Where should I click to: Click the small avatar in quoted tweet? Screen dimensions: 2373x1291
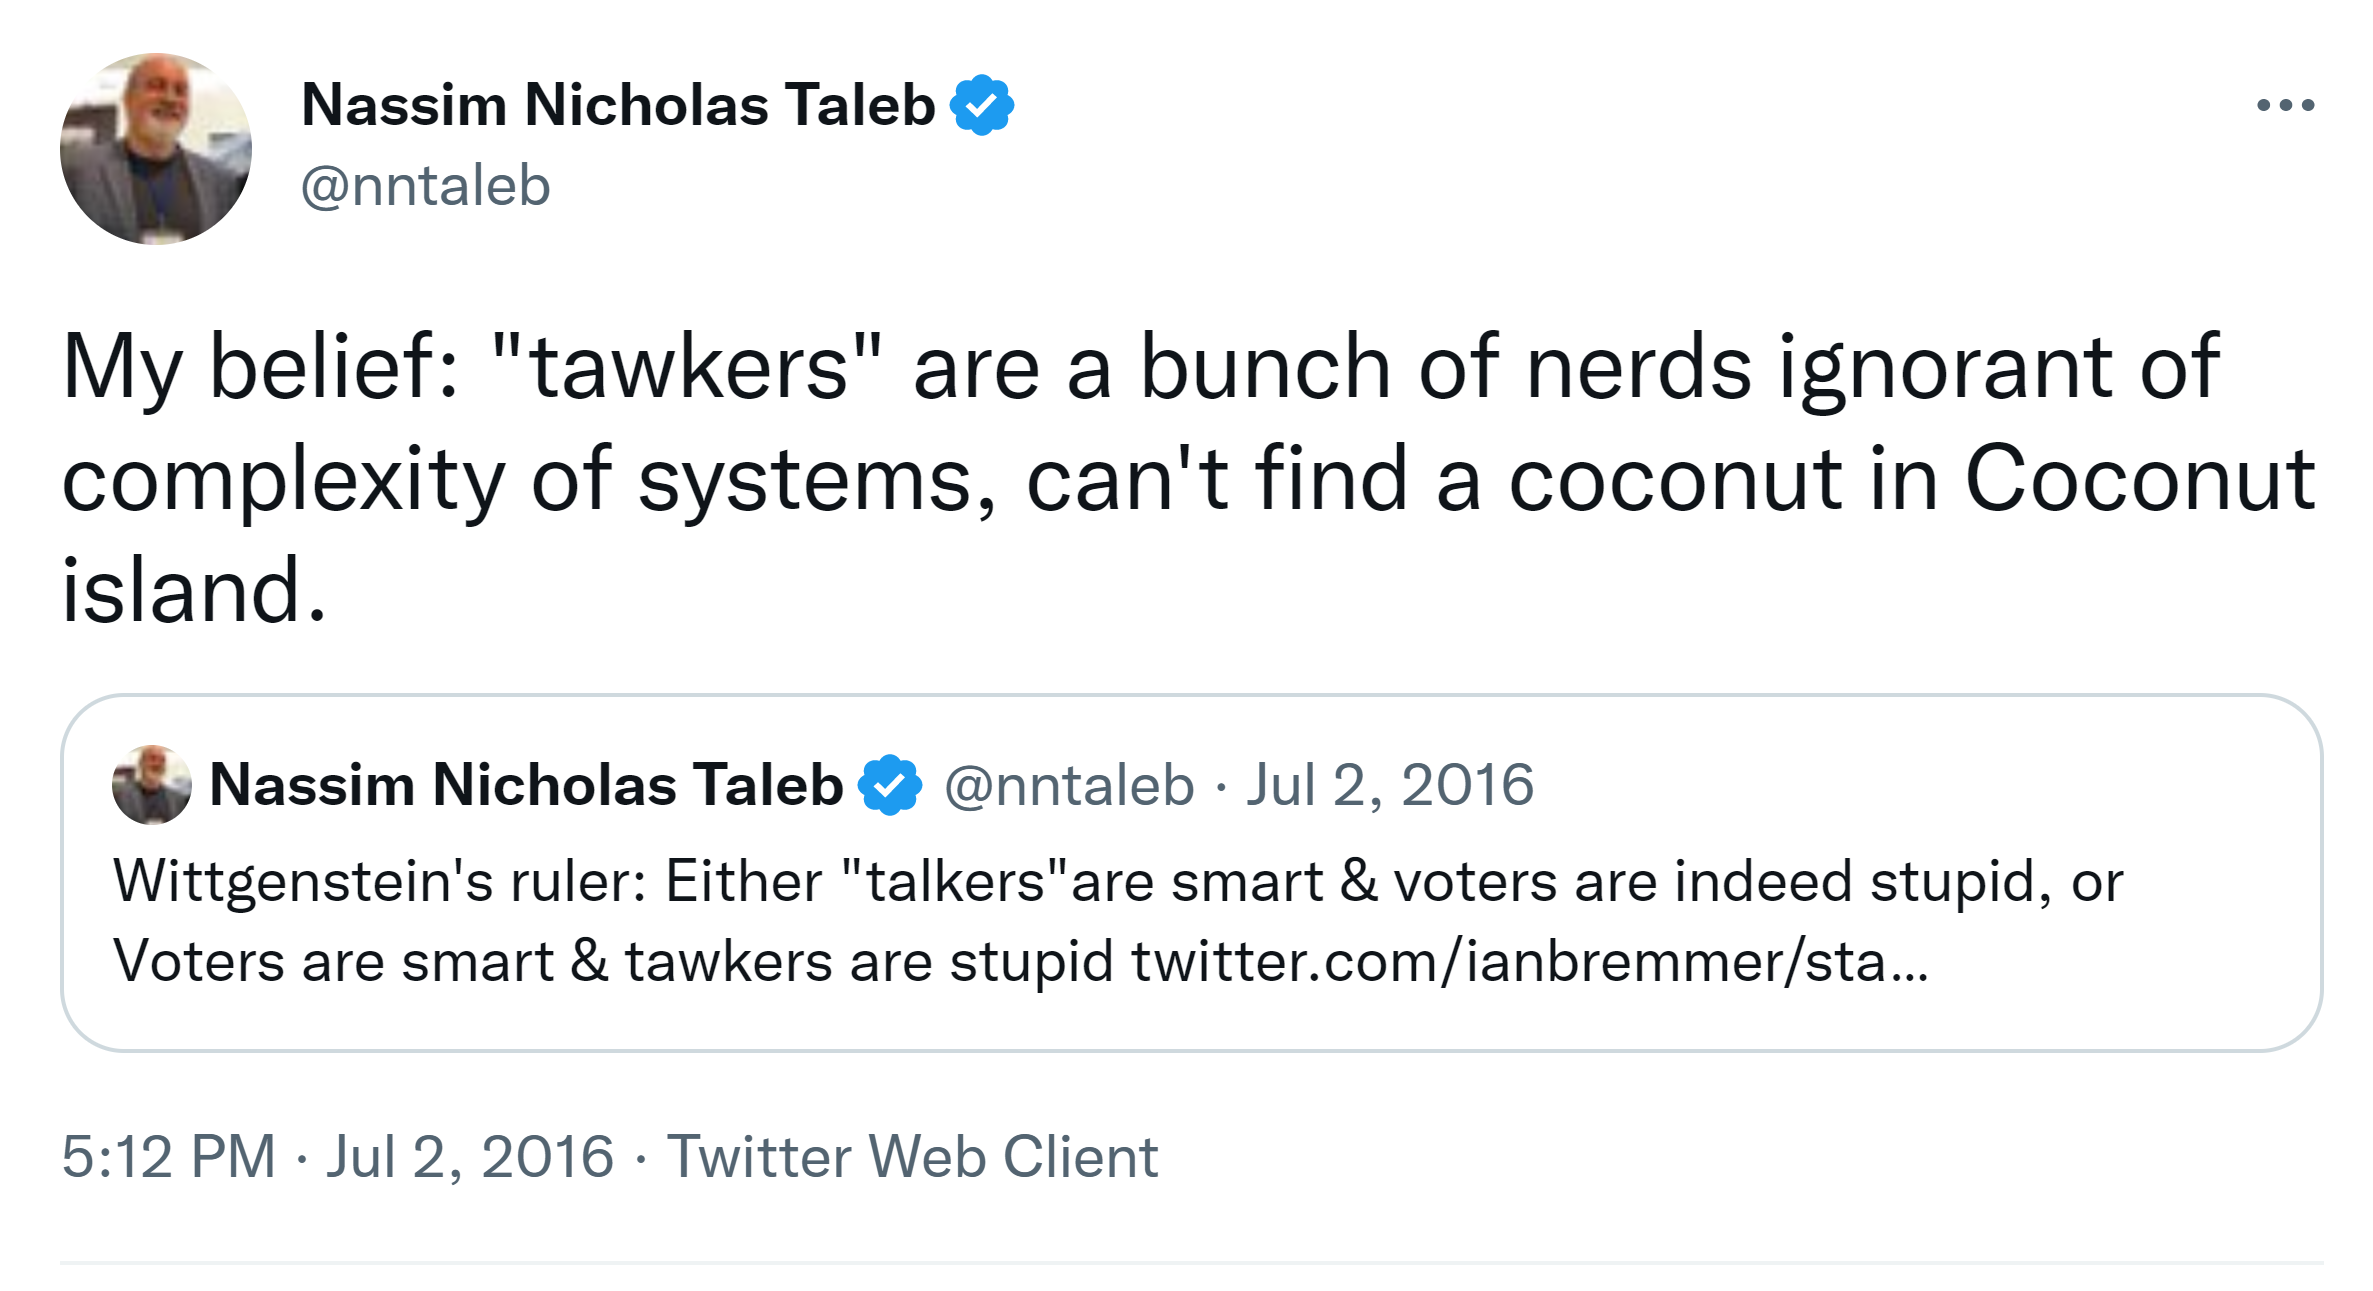click(152, 785)
